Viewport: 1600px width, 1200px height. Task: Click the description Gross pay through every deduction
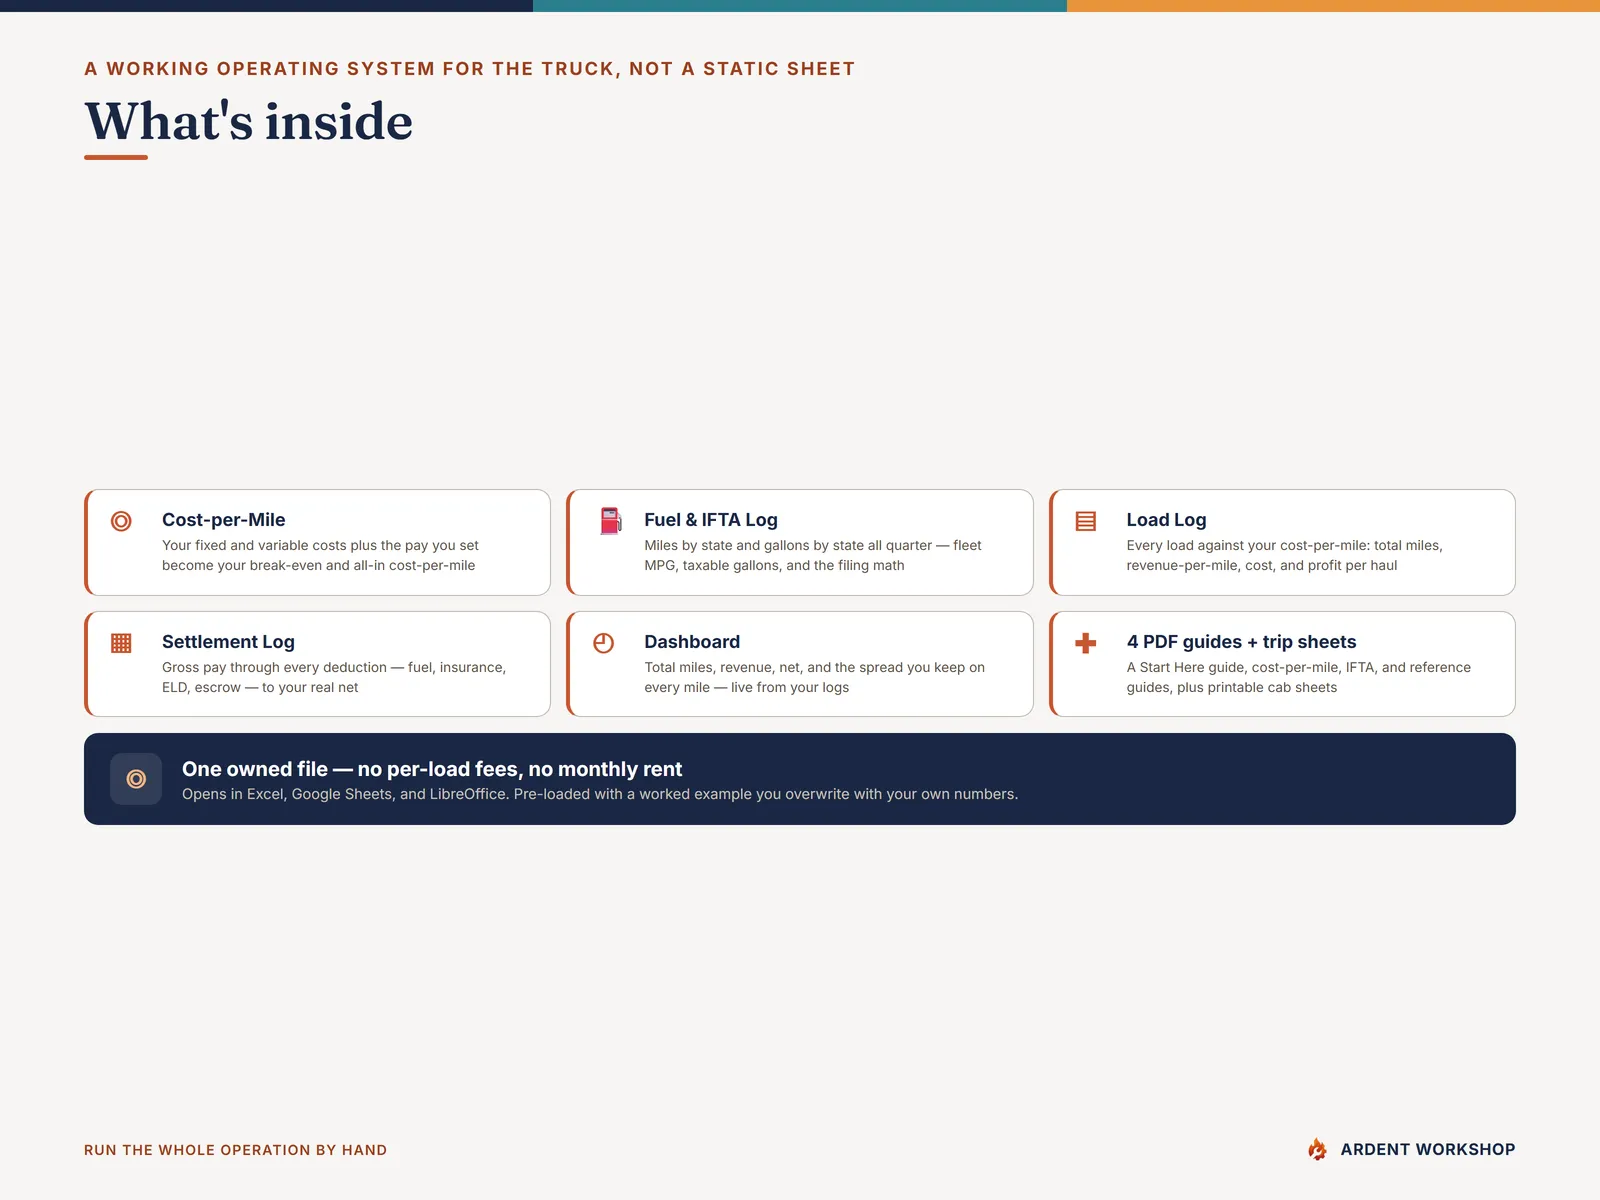(334, 677)
